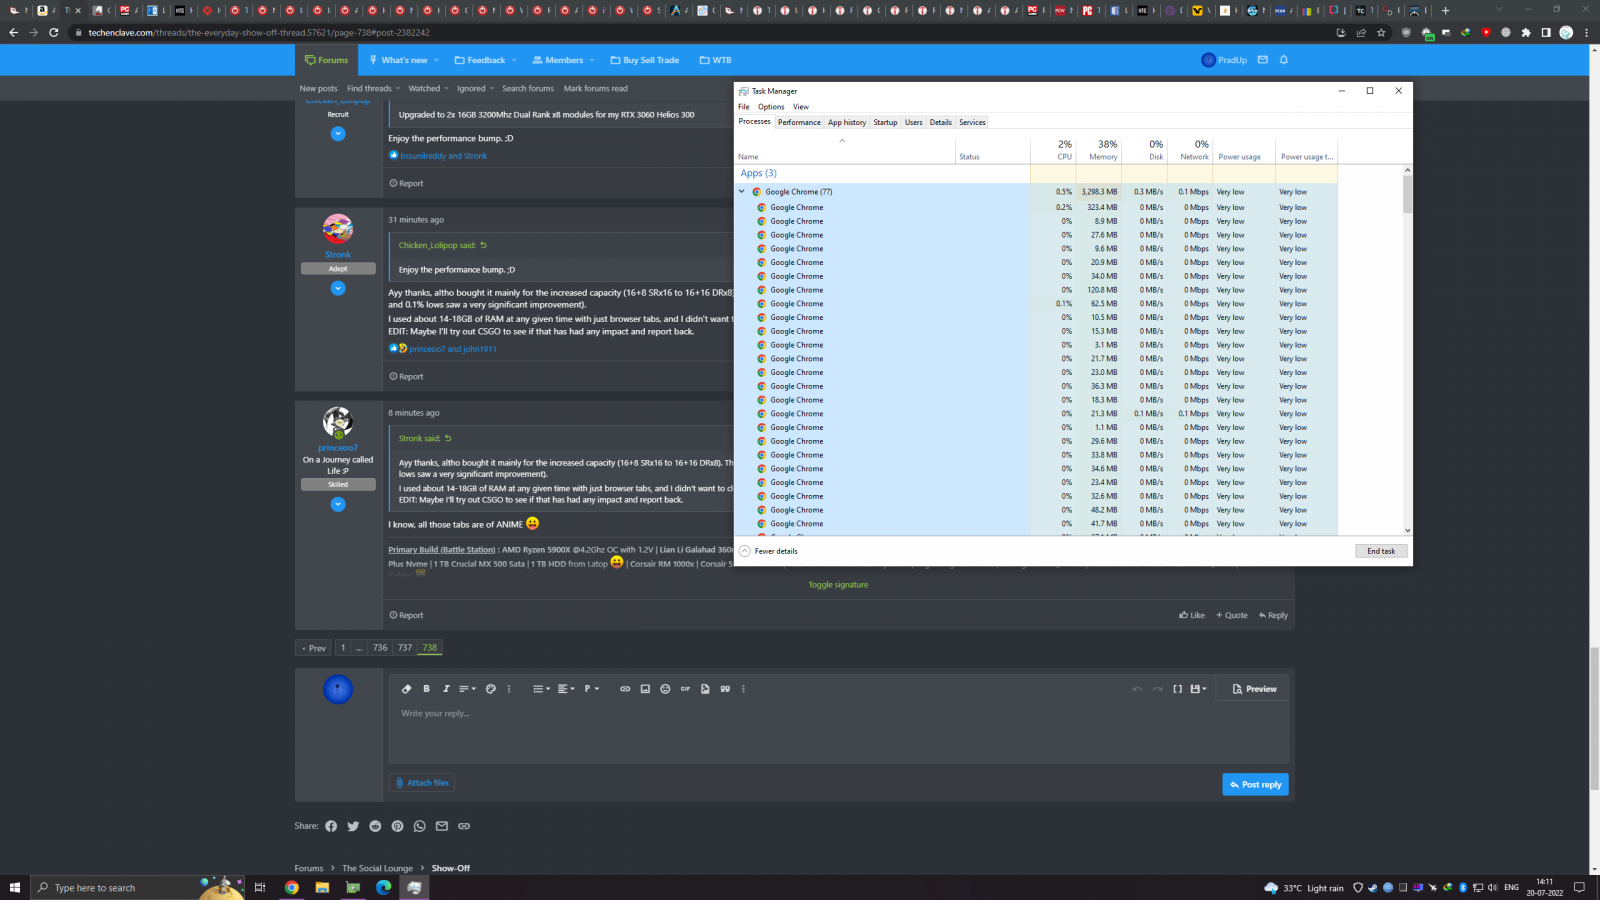This screenshot has width=1600, height=900.
Task: Click Preview button in the reply editor
Action: click(1254, 689)
